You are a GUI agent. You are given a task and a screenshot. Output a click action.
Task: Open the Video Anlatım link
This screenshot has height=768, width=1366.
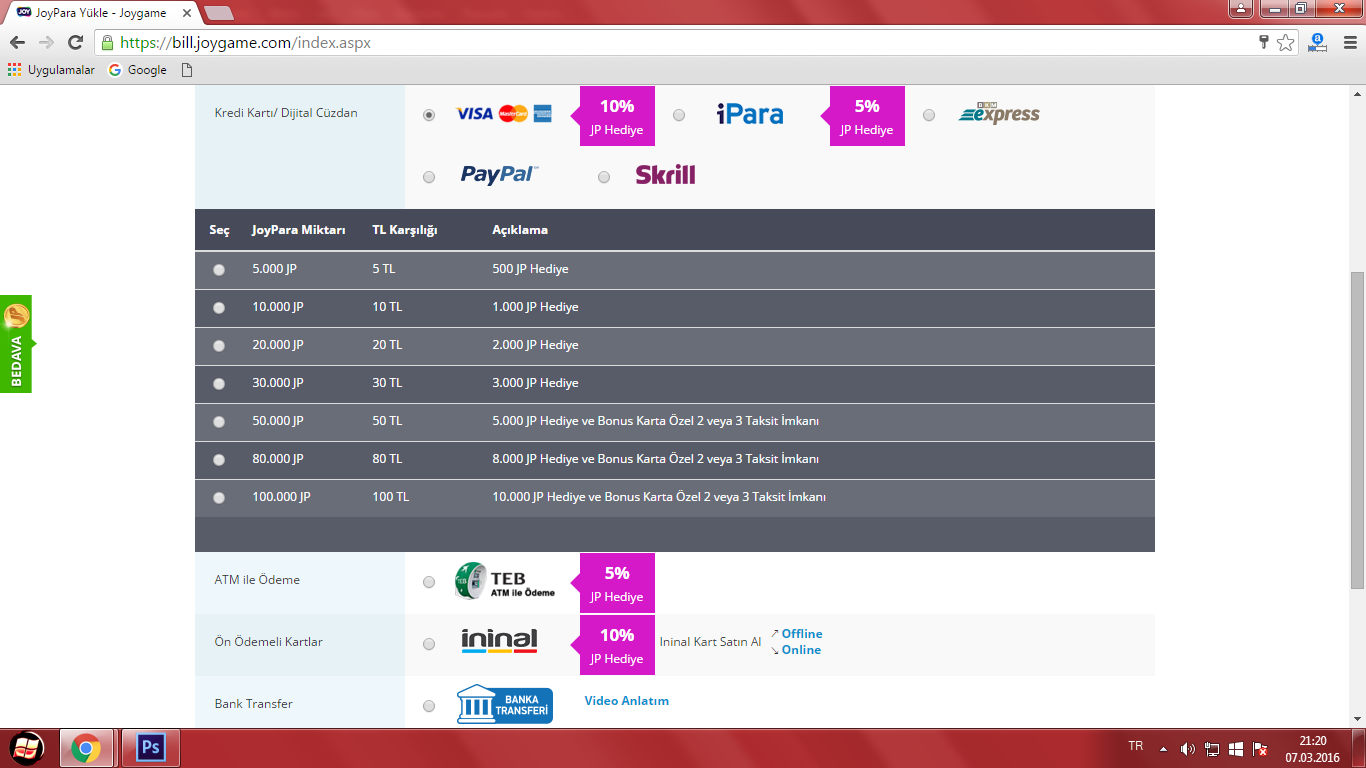[x=627, y=701]
